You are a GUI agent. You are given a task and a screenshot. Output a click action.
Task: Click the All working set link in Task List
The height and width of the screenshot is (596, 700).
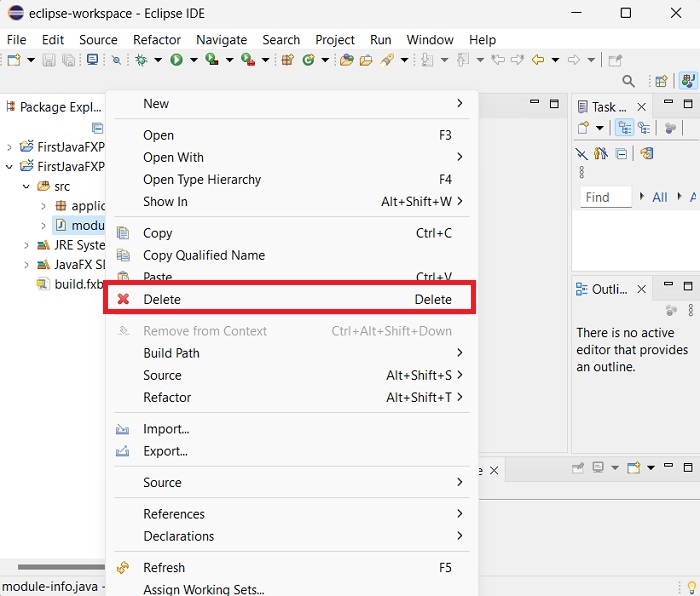pos(660,197)
